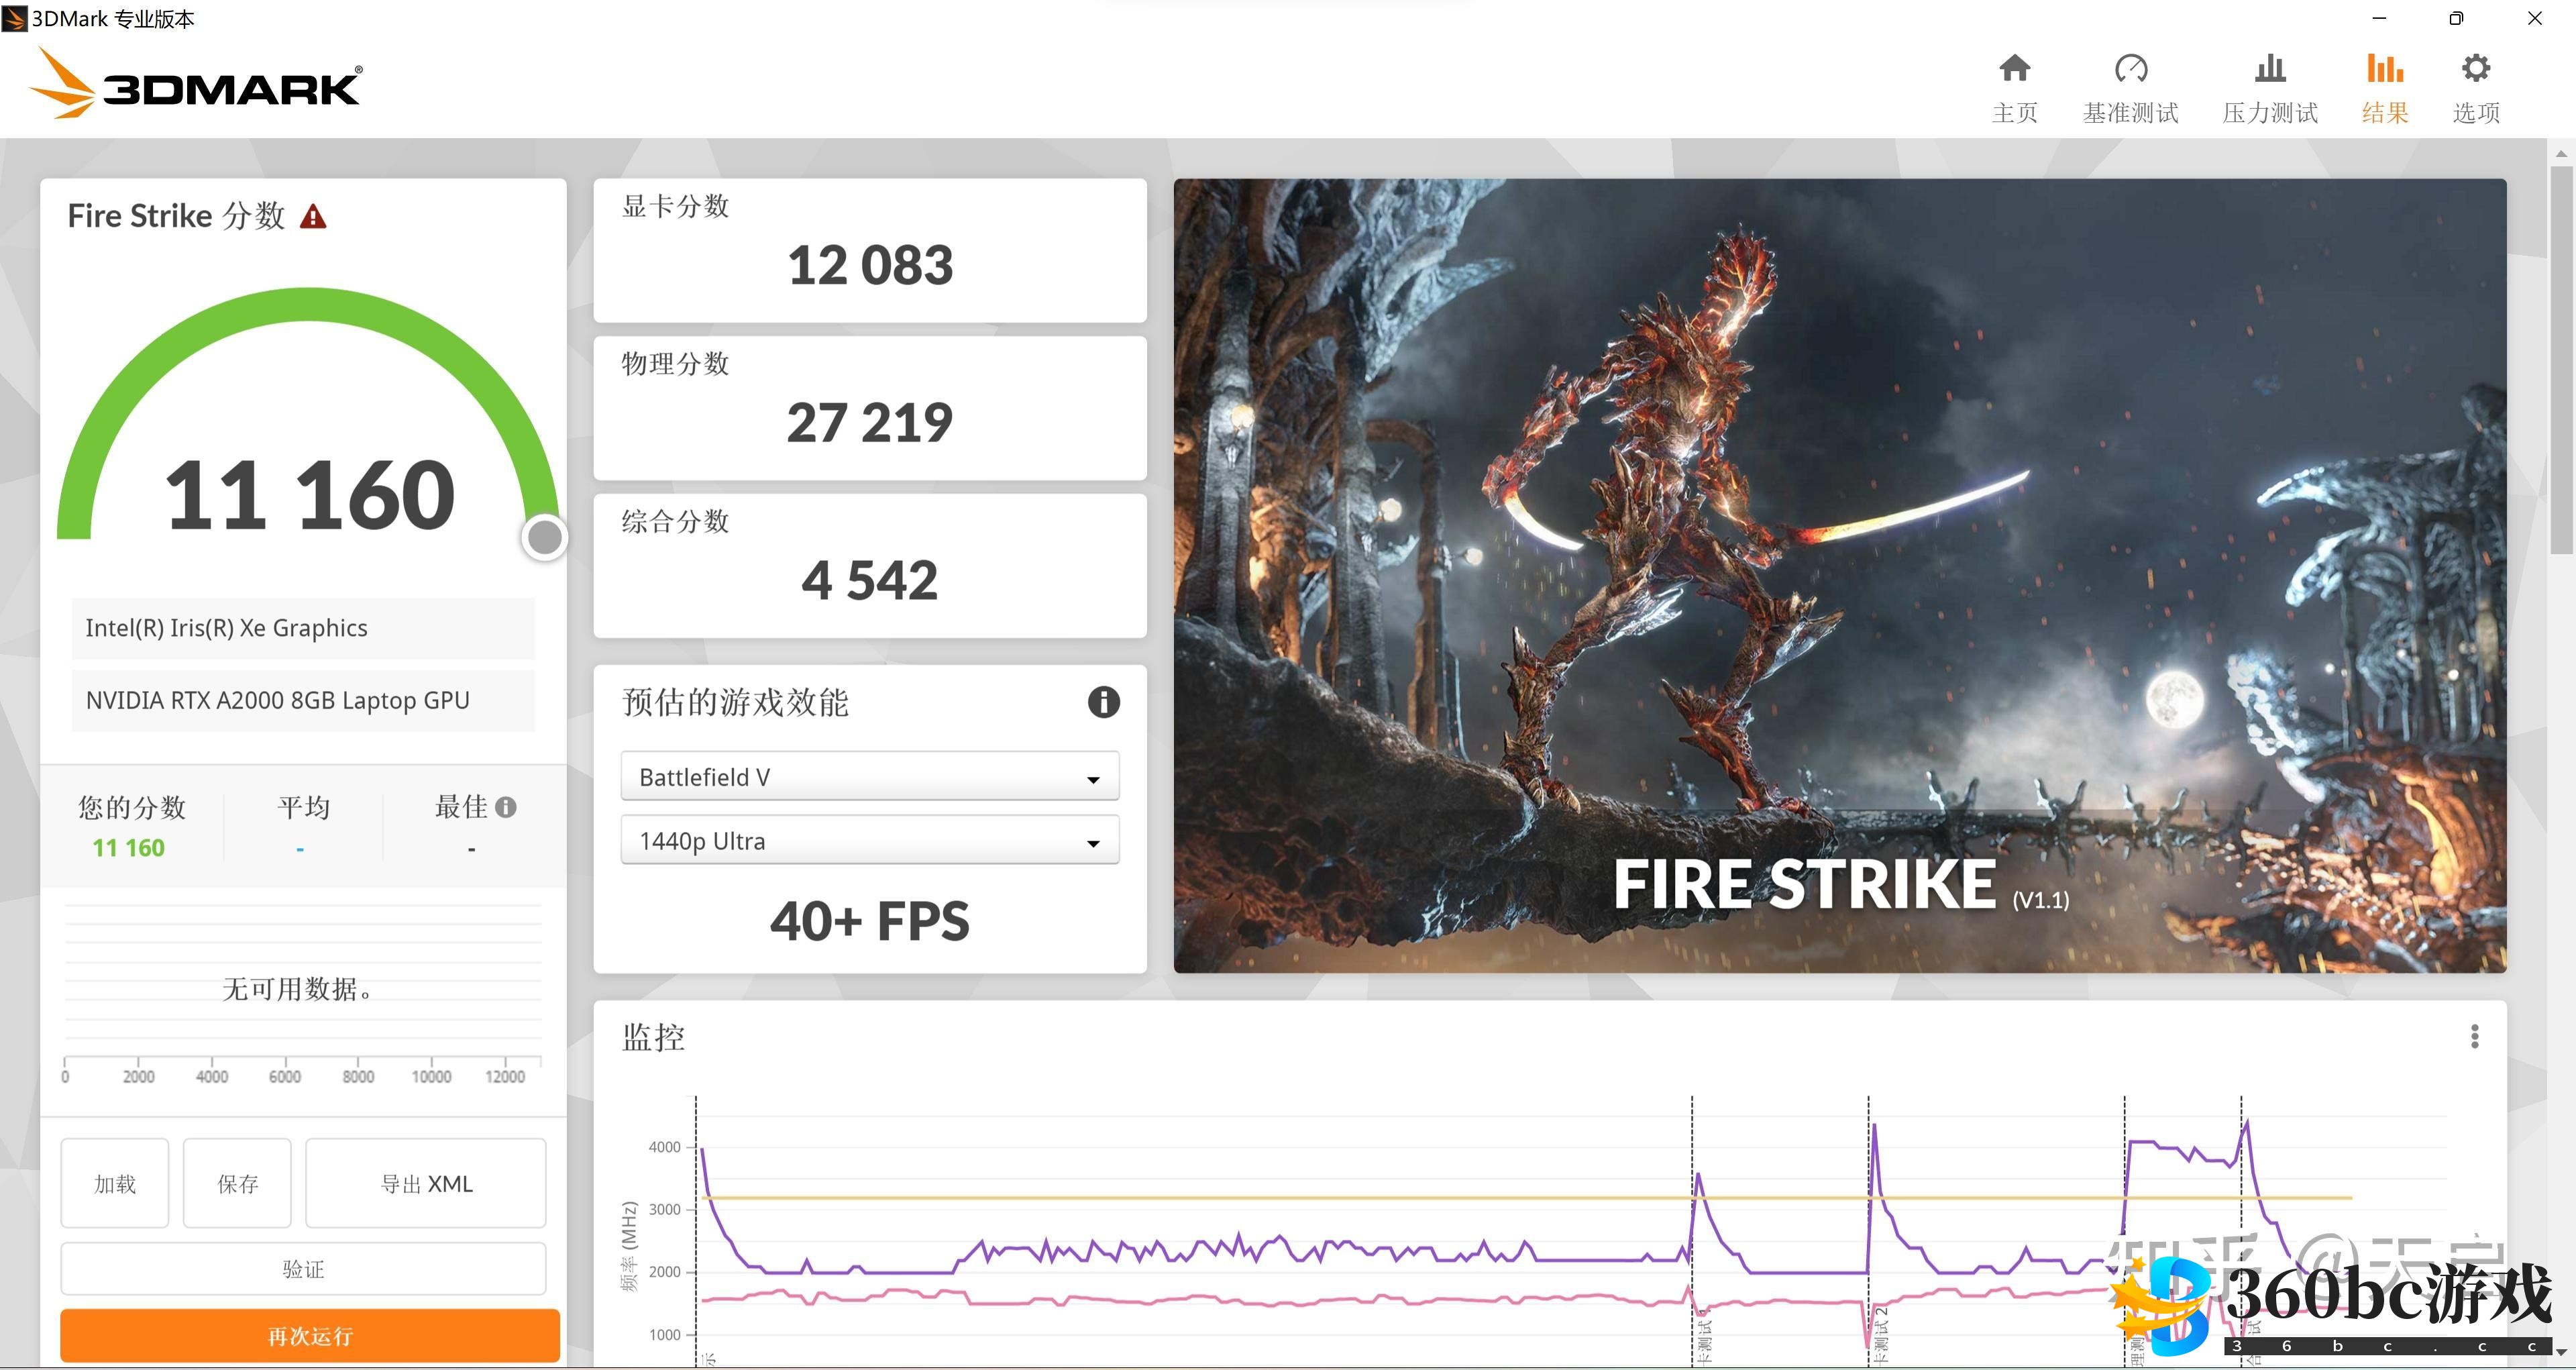Open Stress Tests (压力测试) chart icon
Image resolution: width=2576 pixels, height=1370 pixels.
(2270, 69)
